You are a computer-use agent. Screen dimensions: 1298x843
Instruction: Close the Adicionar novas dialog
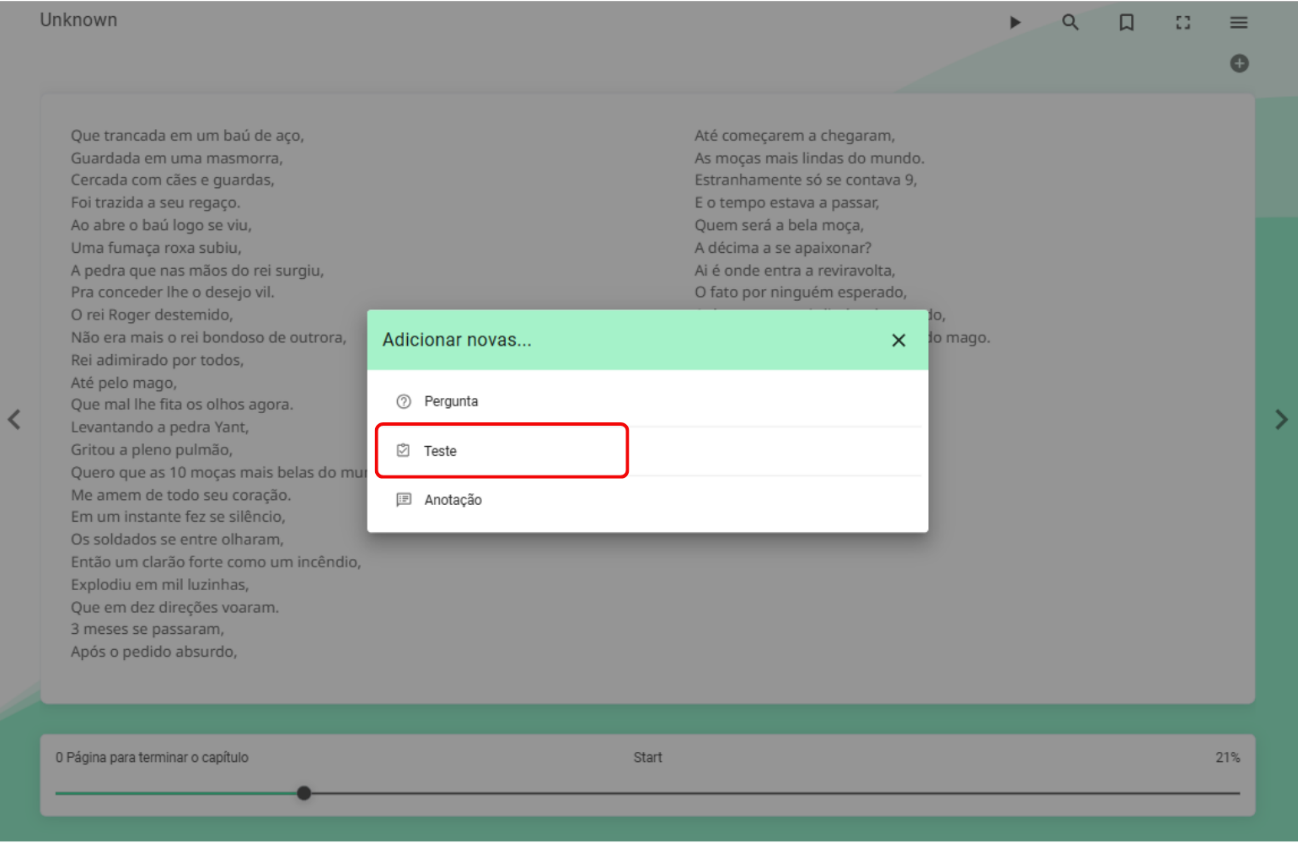click(898, 340)
